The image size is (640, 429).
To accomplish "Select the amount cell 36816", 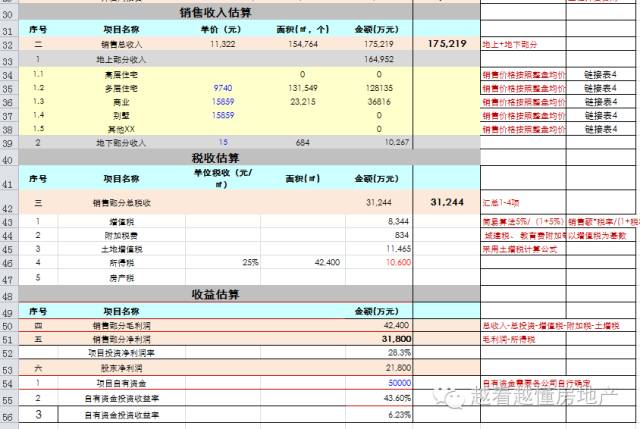I will pos(379,102).
